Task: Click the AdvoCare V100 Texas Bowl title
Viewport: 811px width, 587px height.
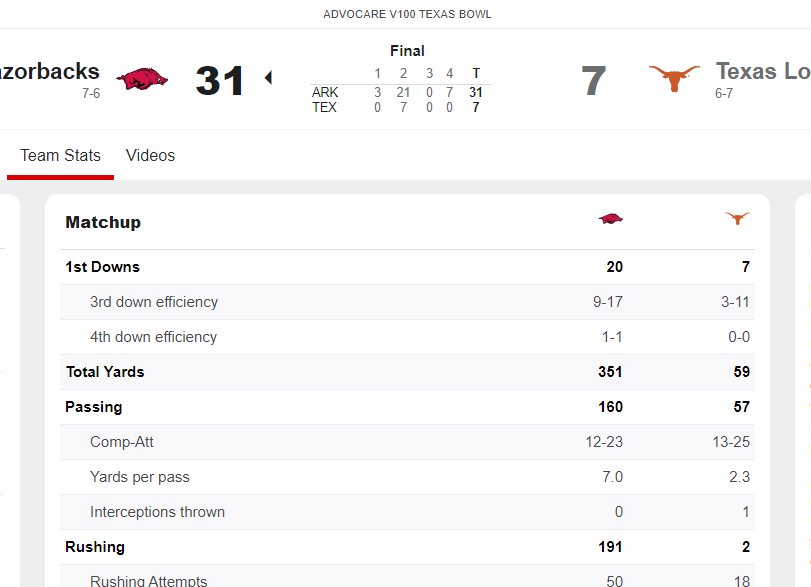Action: point(407,14)
